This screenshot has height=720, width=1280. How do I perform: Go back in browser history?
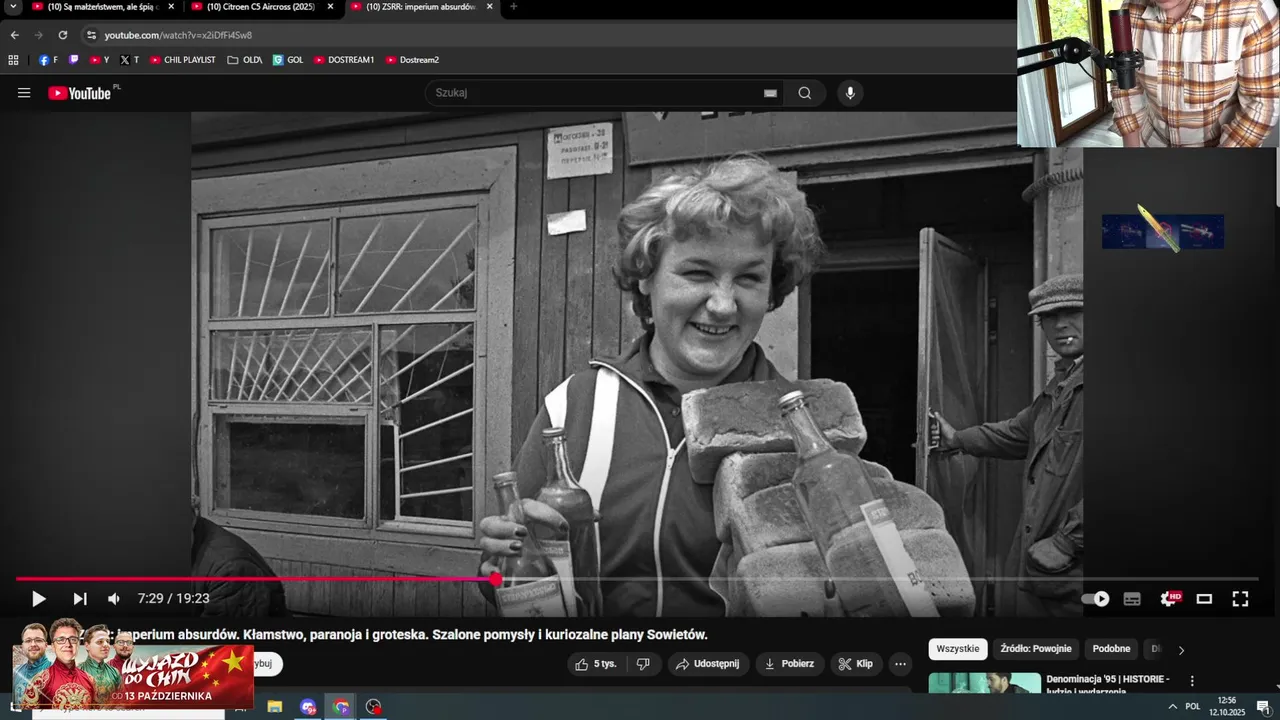(x=14, y=35)
